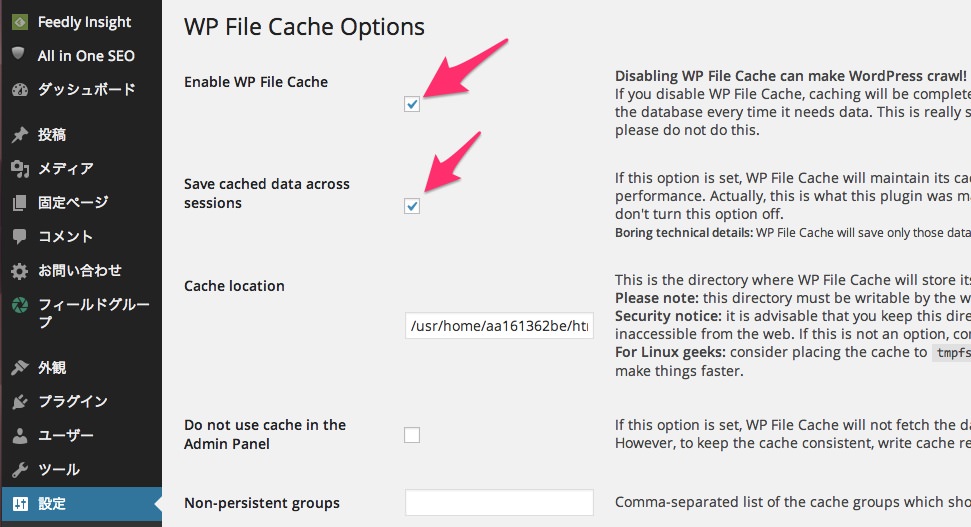Click the All in One SEO shield icon
The width and height of the screenshot is (971, 527).
click(x=19, y=54)
